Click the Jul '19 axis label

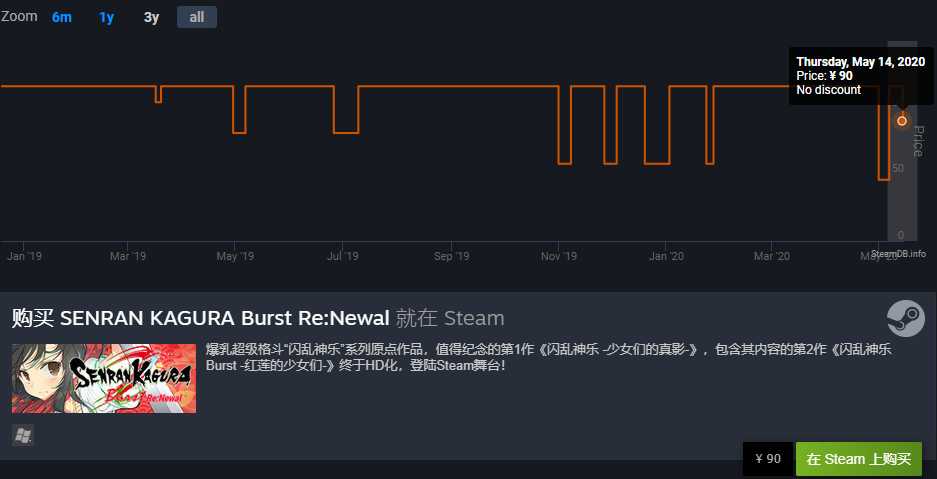[343, 256]
